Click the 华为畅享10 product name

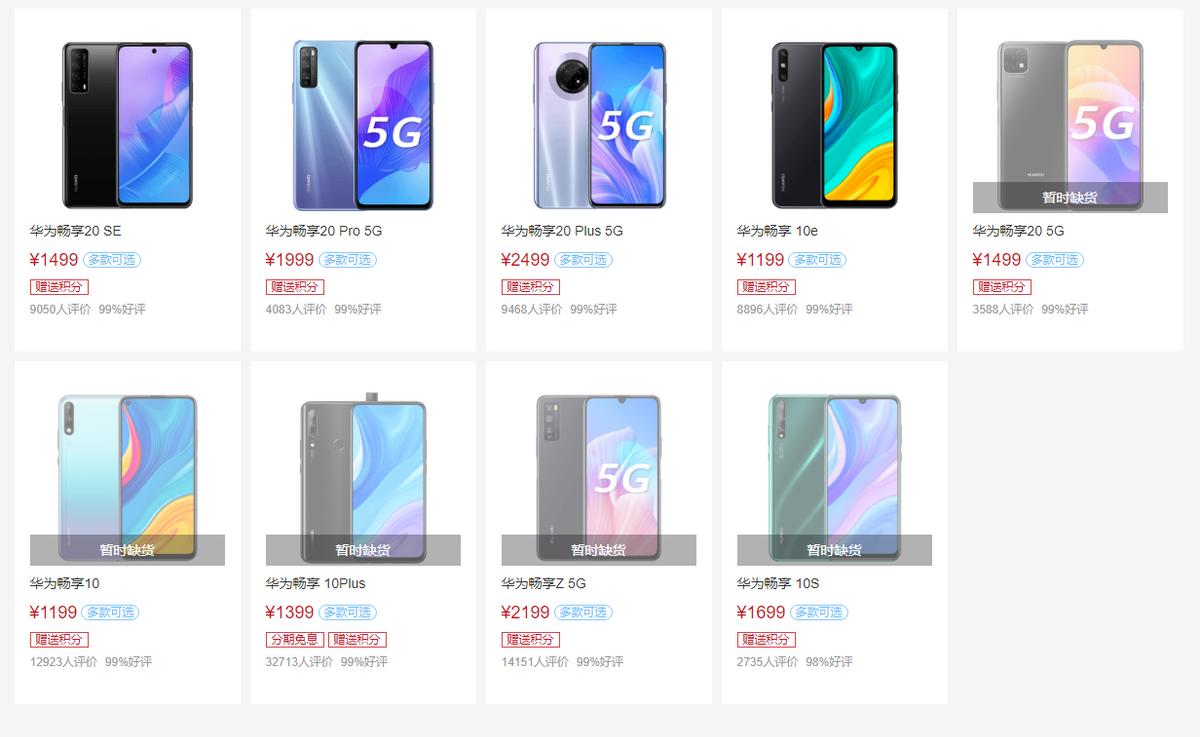coord(65,583)
